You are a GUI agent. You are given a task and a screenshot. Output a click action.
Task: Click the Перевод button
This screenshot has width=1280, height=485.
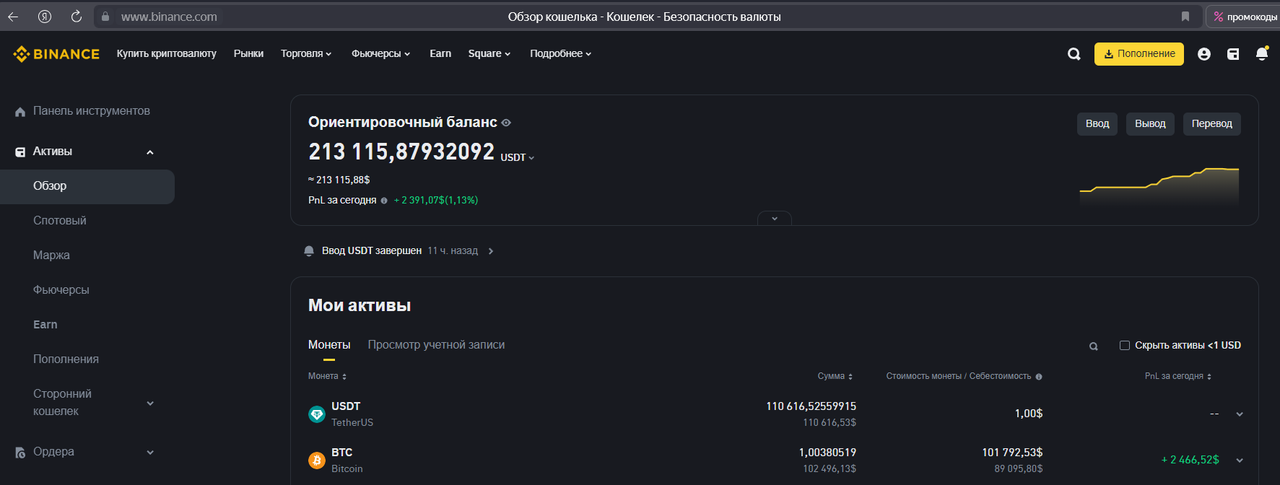[1212, 124]
